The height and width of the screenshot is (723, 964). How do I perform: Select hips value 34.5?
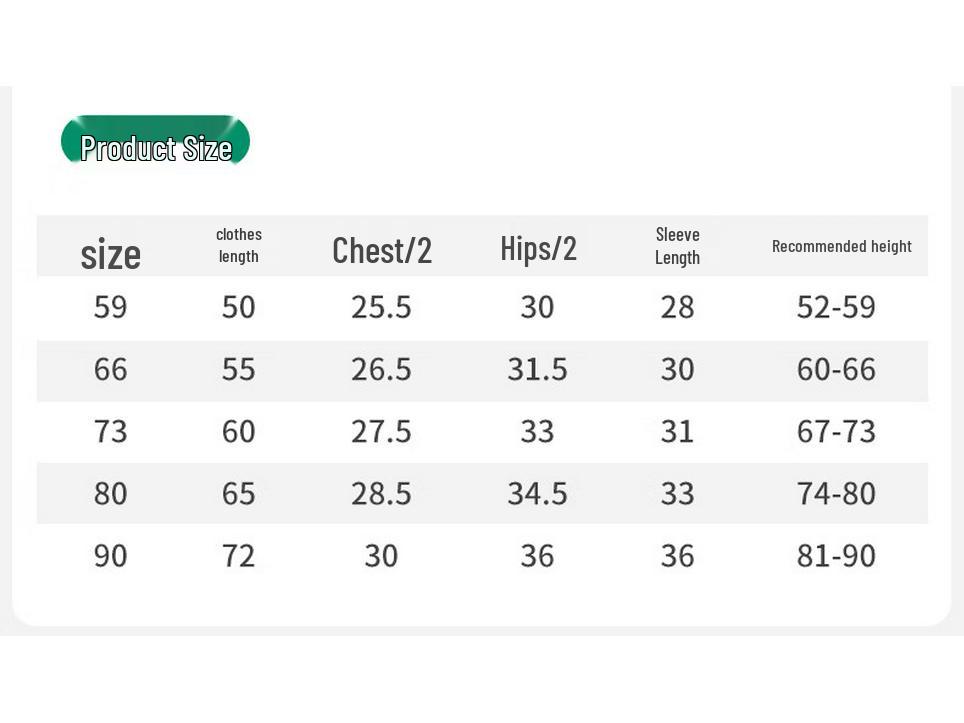537,493
